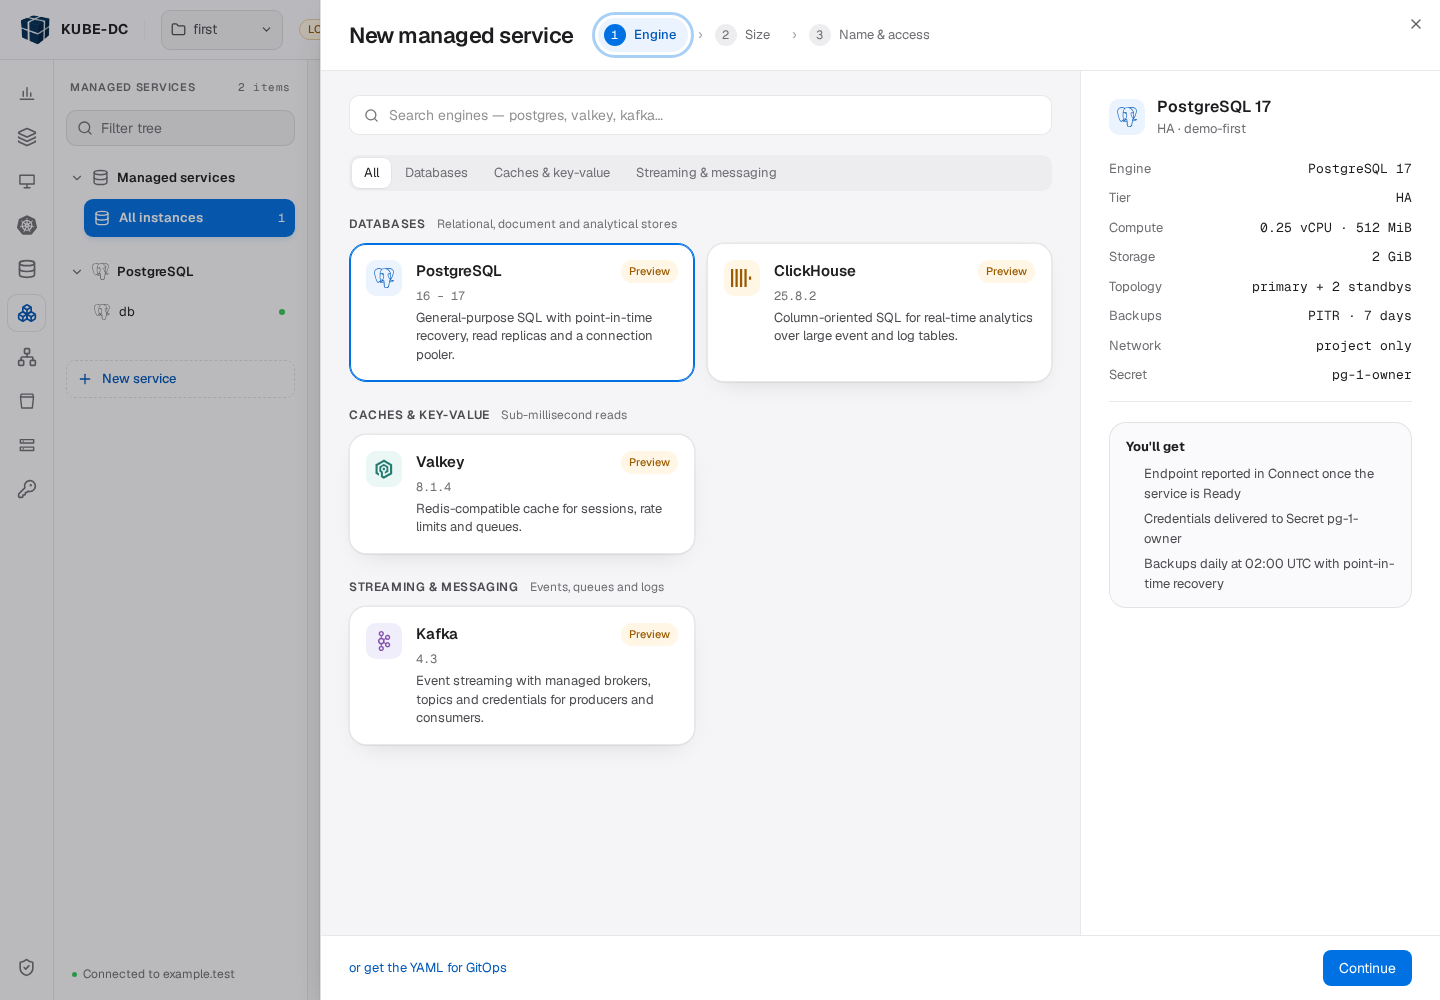The height and width of the screenshot is (1000, 1440).
Task: Open 'or get the YAML for GitOps' link
Action: tap(428, 968)
